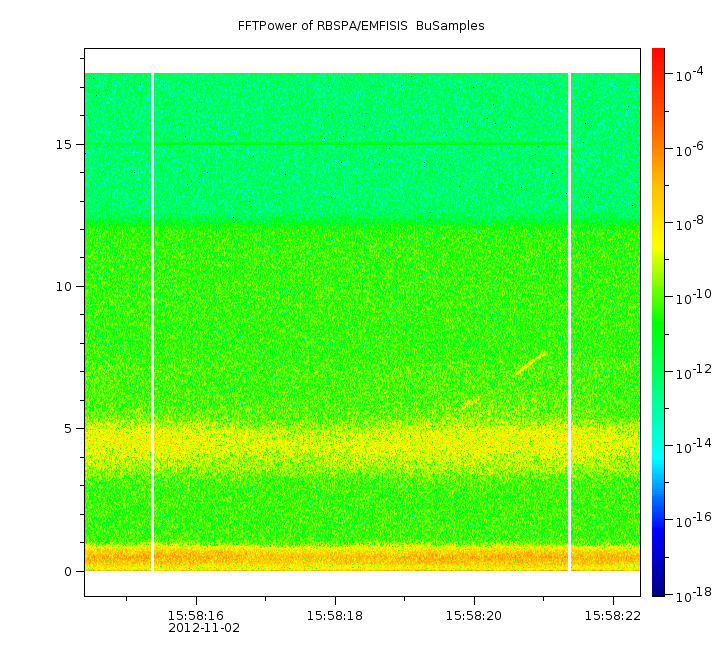The width and height of the screenshot is (724, 656).
Task: Click the colorbar label 10^-16
Action: [694, 520]
